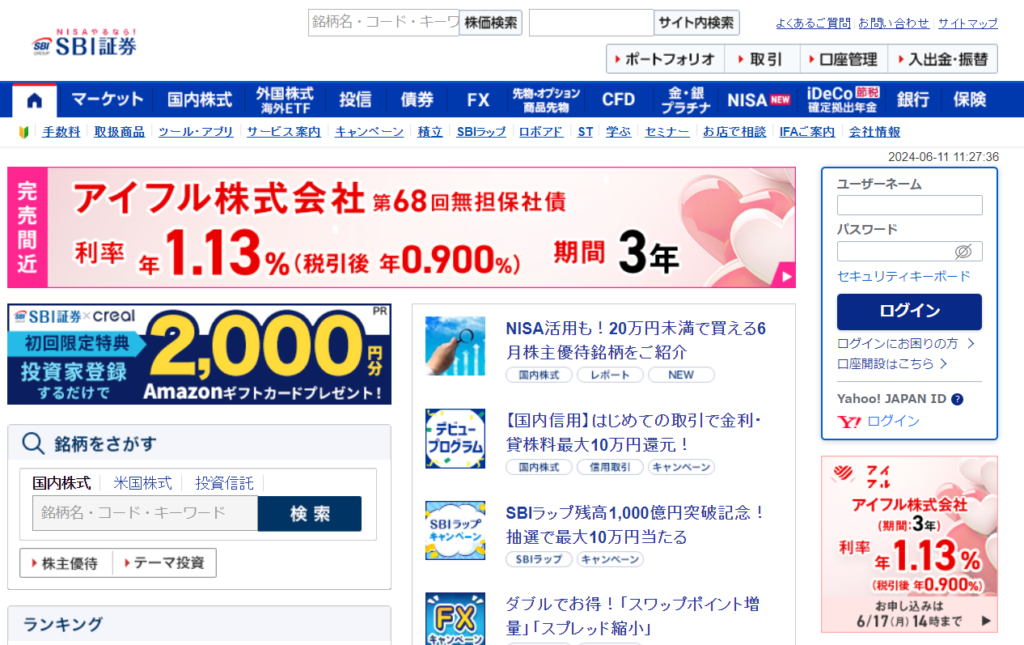Expand the 株主優待 option
The image size is (1024, 645).
[x=66, y=563]
